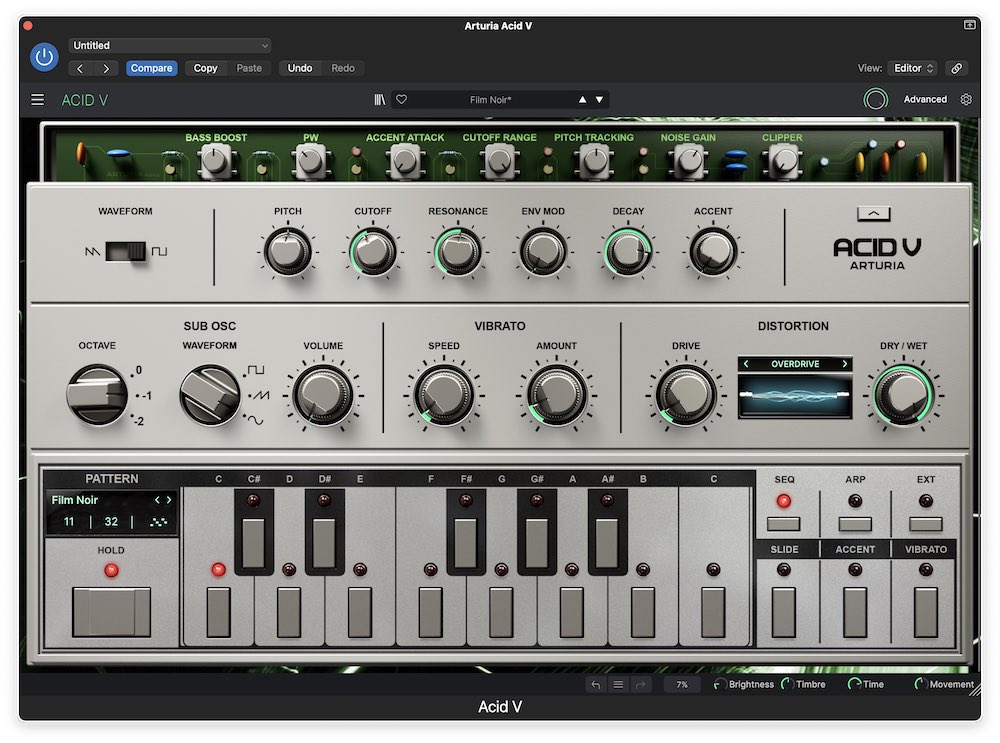Toggle the Accent step button
Image resolution: width=1000 pixels, height=743 pixels.
(855, 613)
